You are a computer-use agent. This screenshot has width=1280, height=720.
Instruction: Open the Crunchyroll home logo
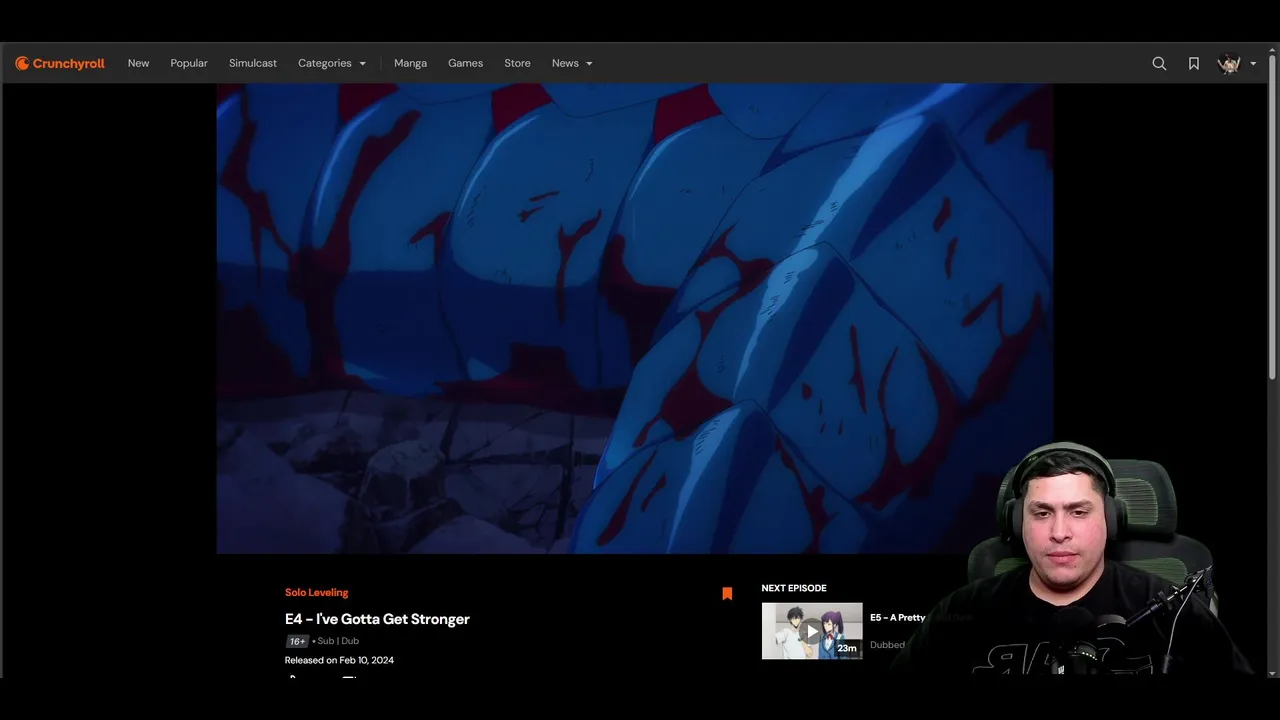pyautogui.click(x=60, y=63)
